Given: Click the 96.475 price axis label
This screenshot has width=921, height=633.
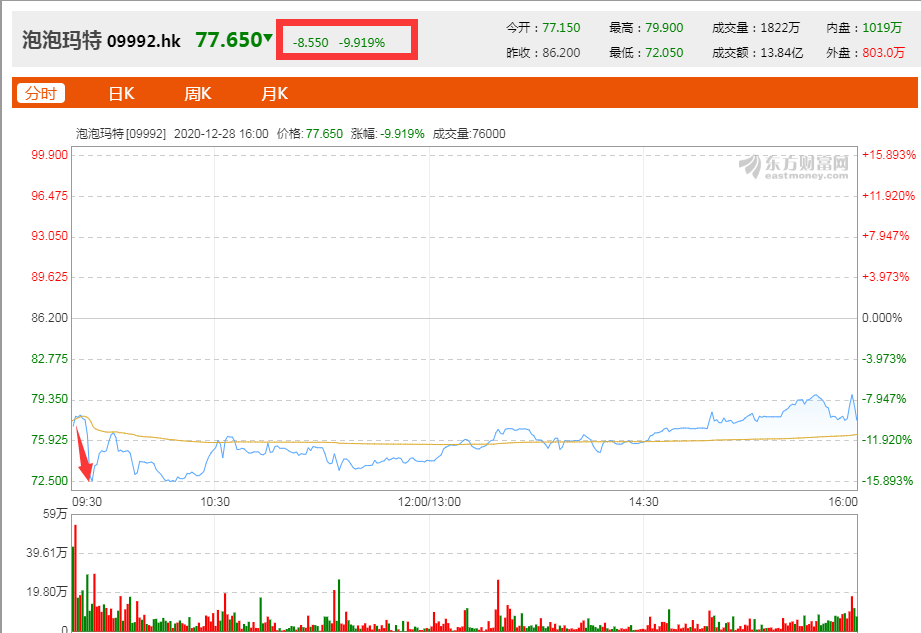Looking at the screenshot, I should (x=49, y=196).
